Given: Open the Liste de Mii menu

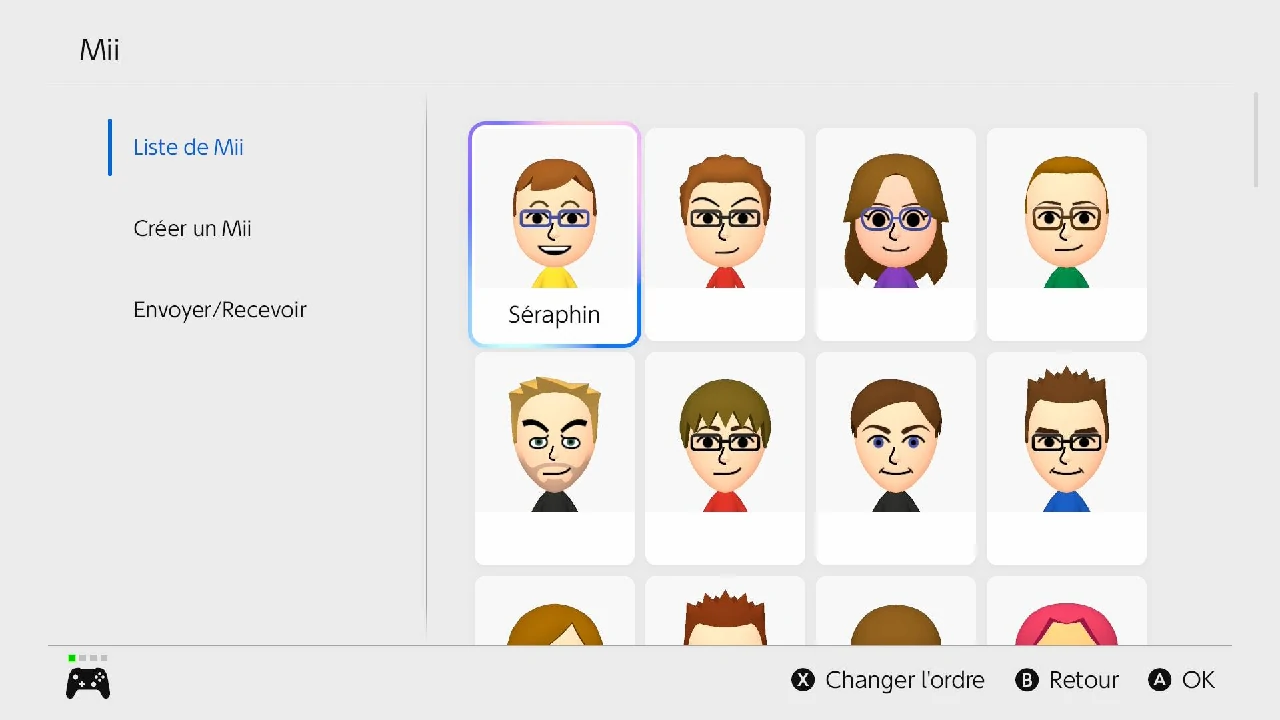Looking at the screenshot, I should (188, 147).
